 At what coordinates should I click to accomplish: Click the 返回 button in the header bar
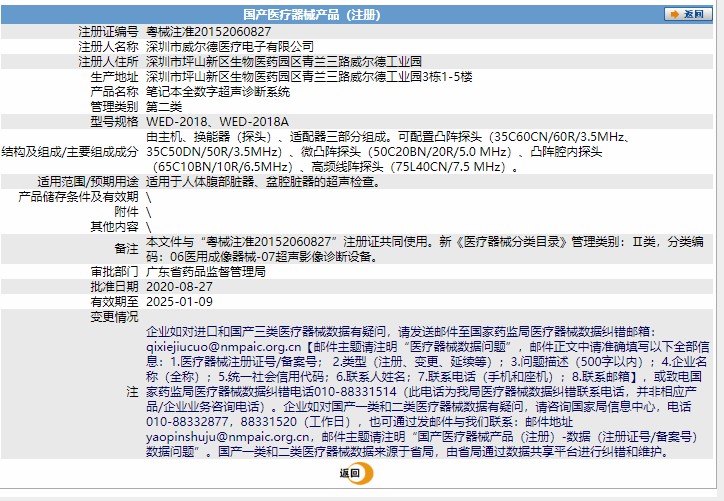687,14
